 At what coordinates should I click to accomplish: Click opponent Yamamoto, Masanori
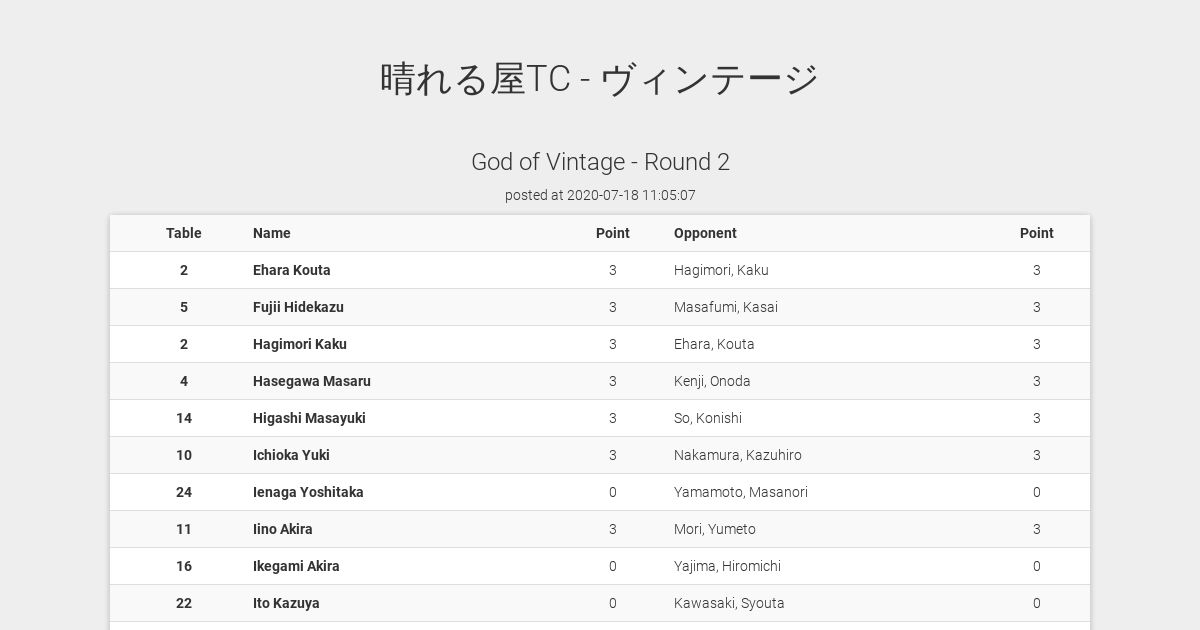pyautogui.click(x=741, y=492)
